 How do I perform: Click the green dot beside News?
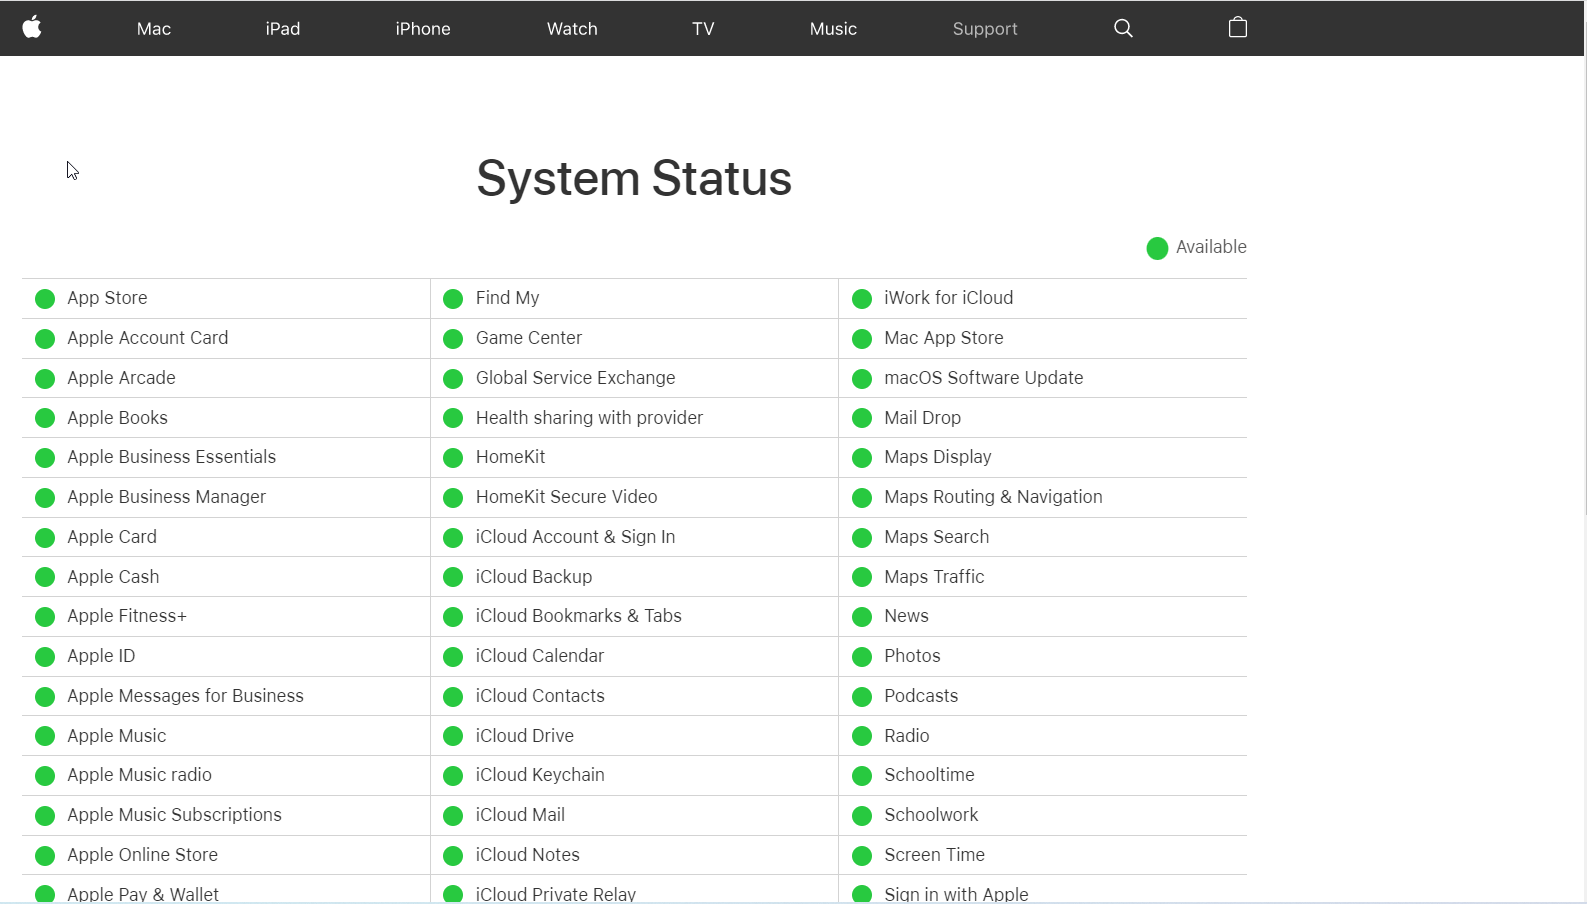point(862,617)
